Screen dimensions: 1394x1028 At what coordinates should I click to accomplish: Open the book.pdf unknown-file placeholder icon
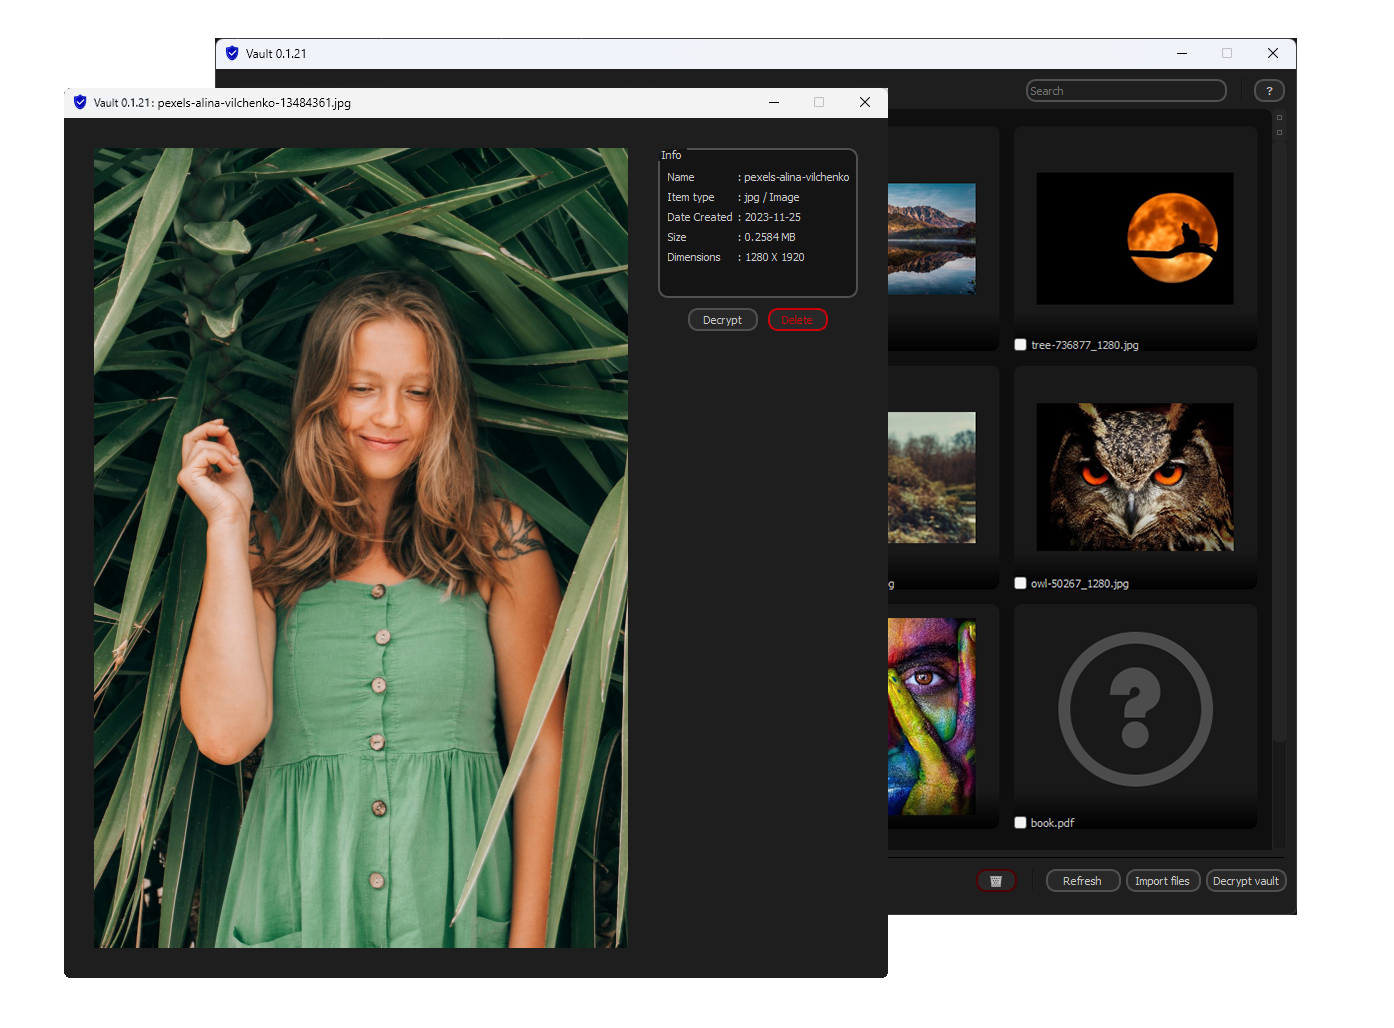pos(1135,709)
